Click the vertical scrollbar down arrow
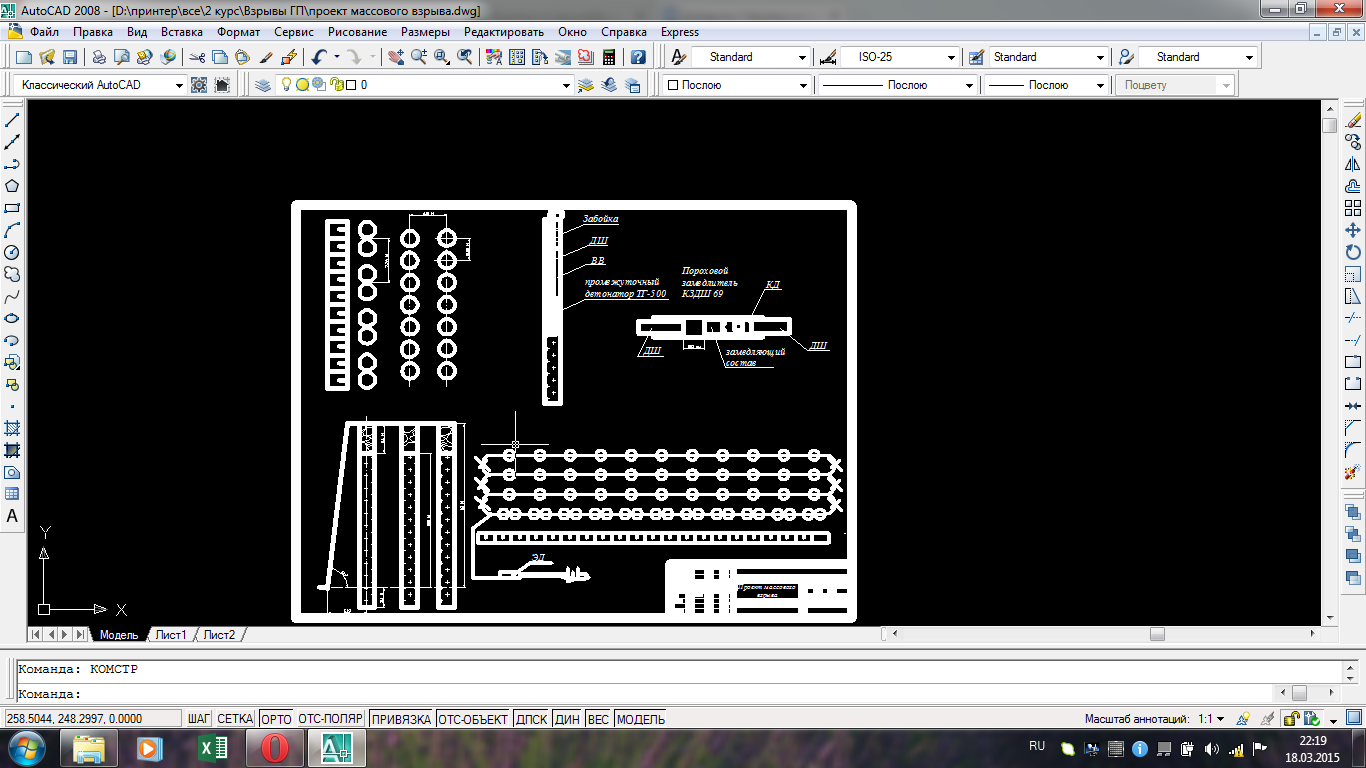Screen dimensions: 1366x768 (x=1329, y=618)
